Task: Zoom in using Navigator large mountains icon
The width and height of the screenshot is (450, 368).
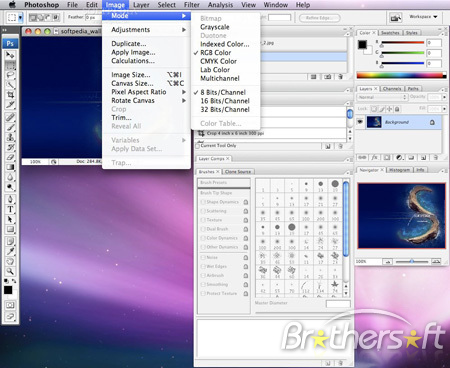Action: click(436, 262)
